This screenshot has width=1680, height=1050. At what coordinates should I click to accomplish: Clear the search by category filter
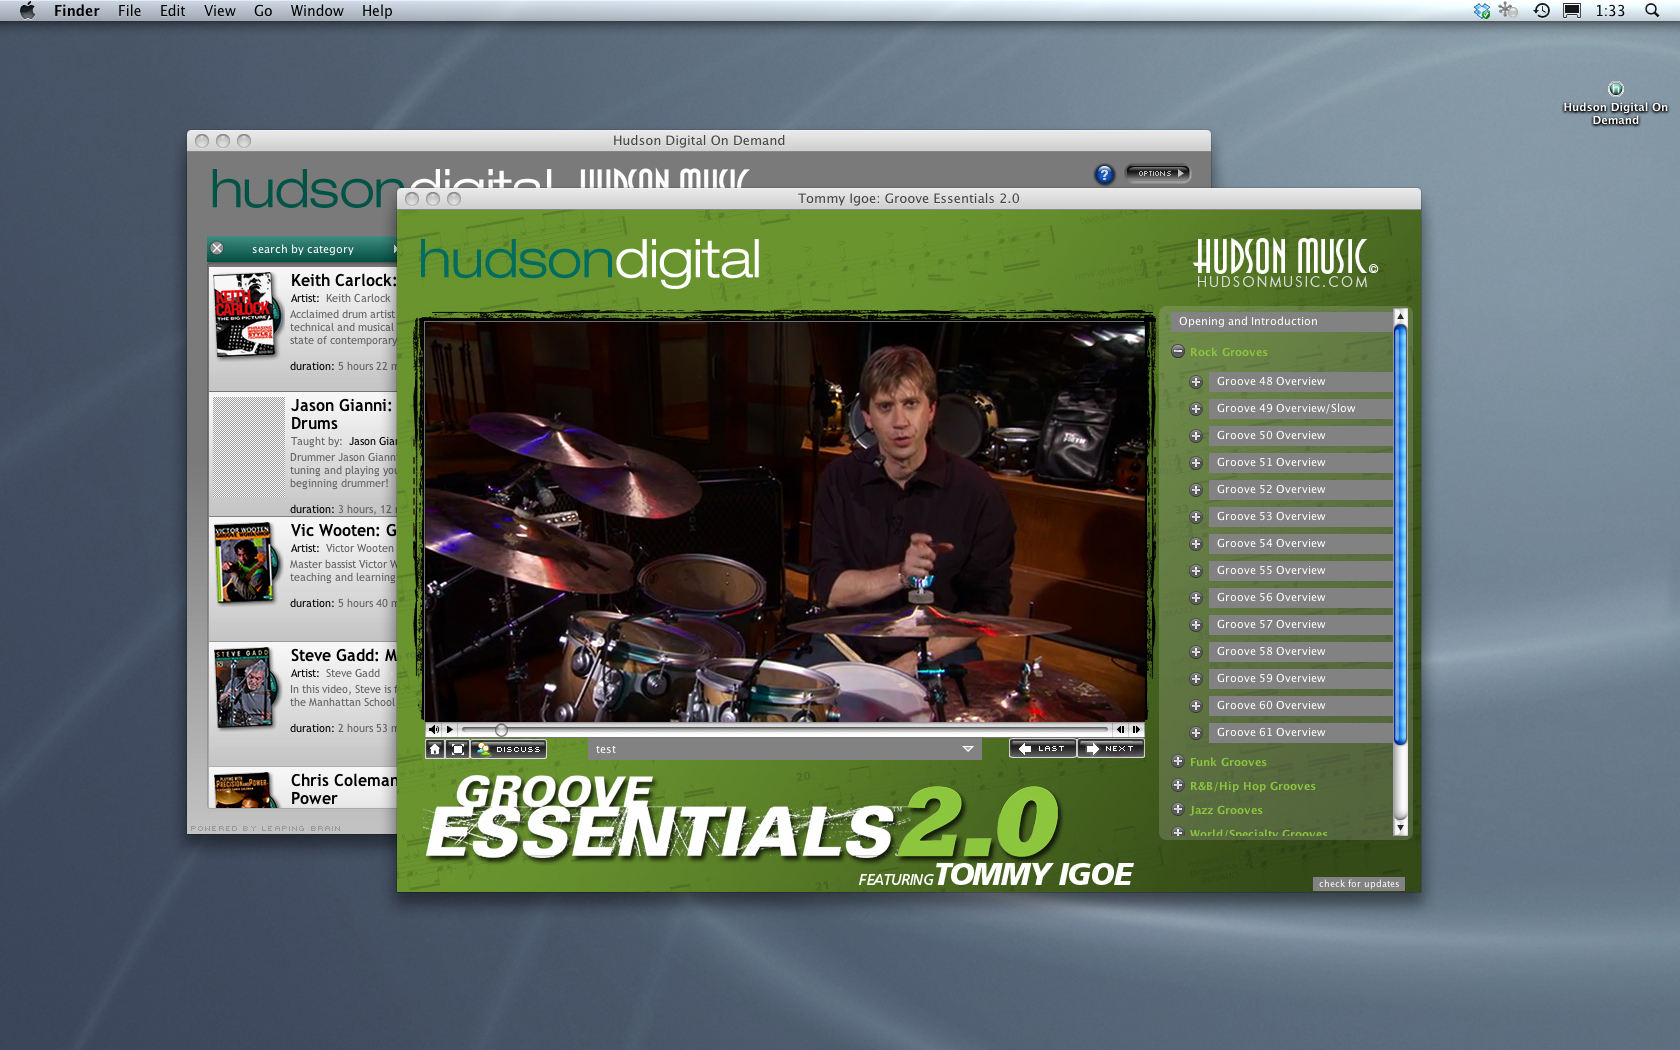pos(217,248)
